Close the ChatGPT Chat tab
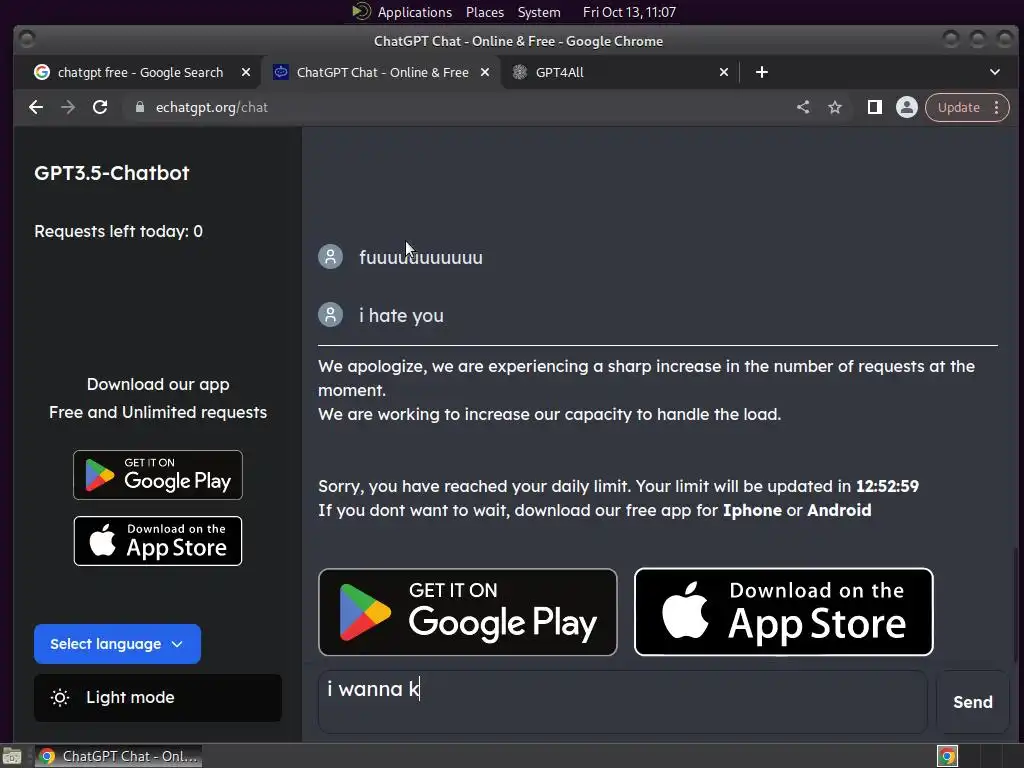Image resolution: width=1024 pixels, height=768 pixels. 485,72
